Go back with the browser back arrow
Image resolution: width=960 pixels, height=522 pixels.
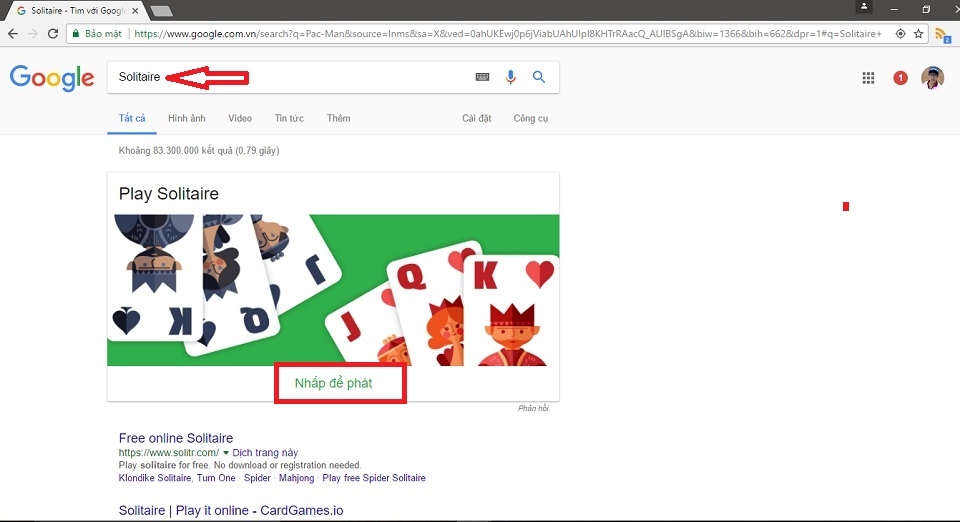tap(13, 34)
